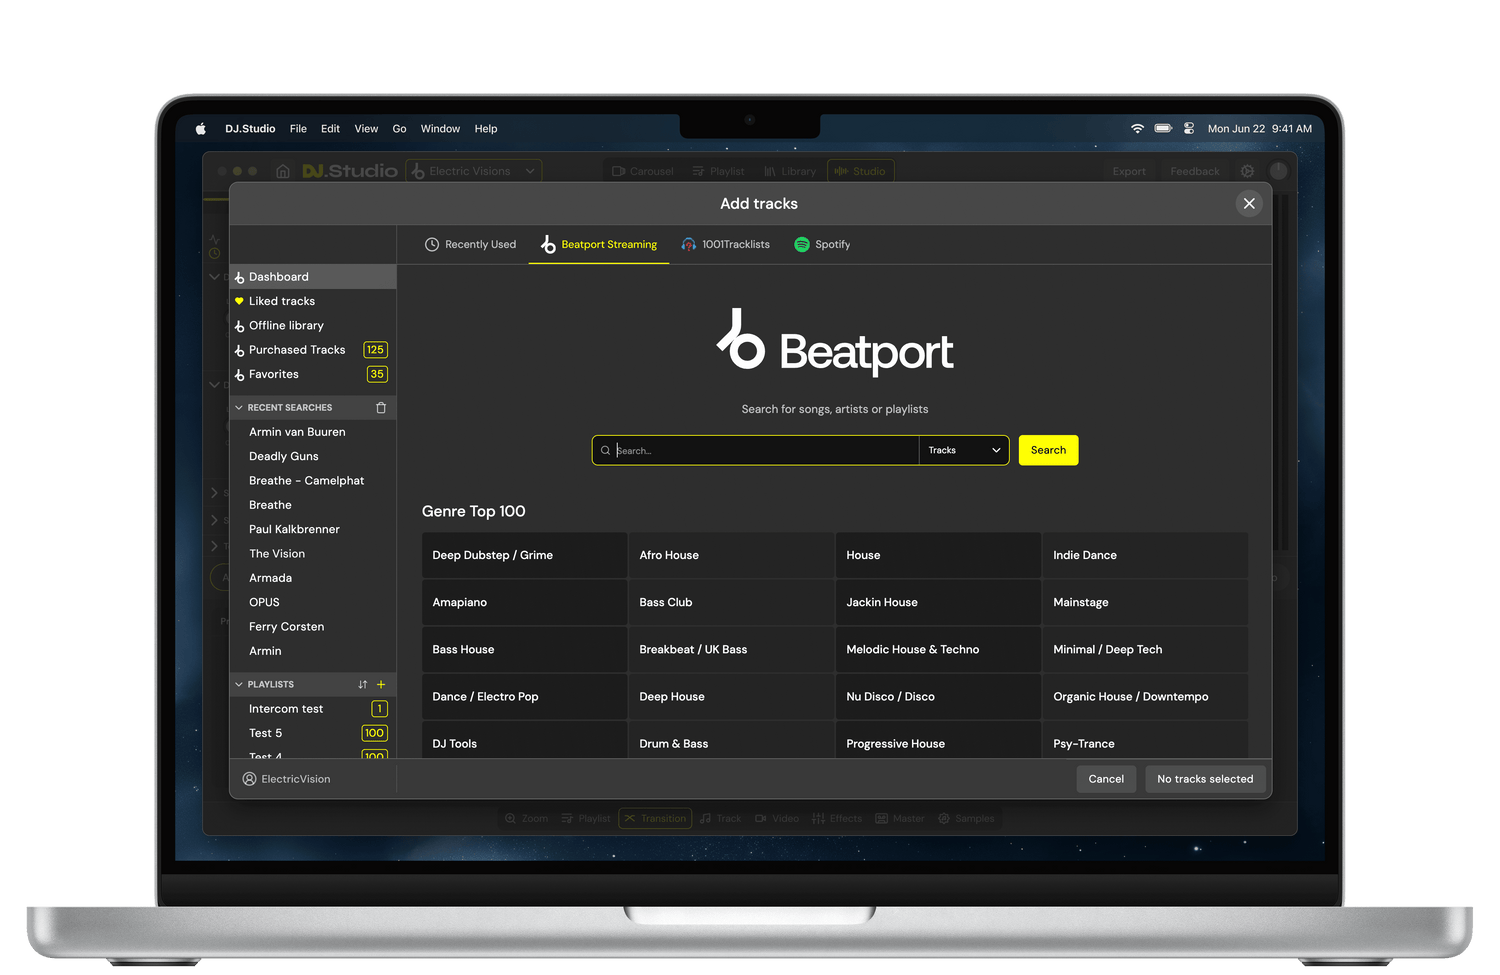Click the trash icon beside Recent Searches

point(381,408)
